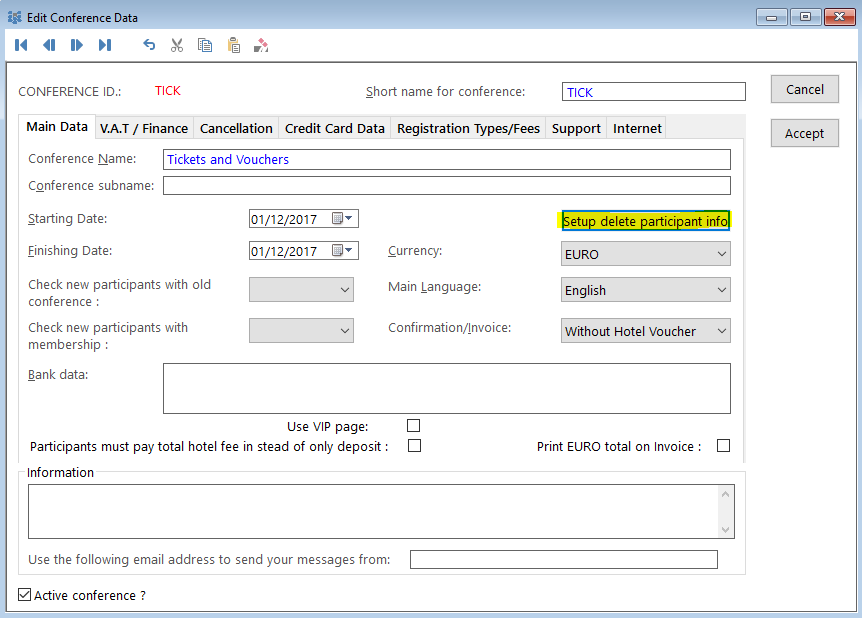This screenshot has height=618, width=862.
Task: Click Setup delete participant info button
Action: coord(645,221)
